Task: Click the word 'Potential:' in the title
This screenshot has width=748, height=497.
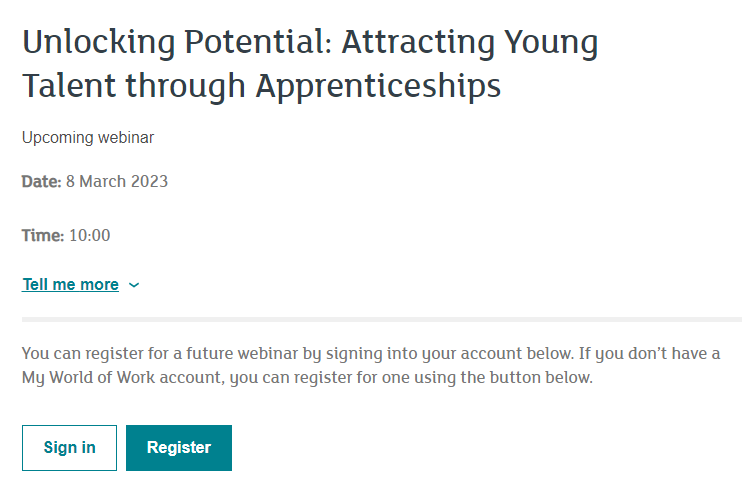Action: (258, 42)
